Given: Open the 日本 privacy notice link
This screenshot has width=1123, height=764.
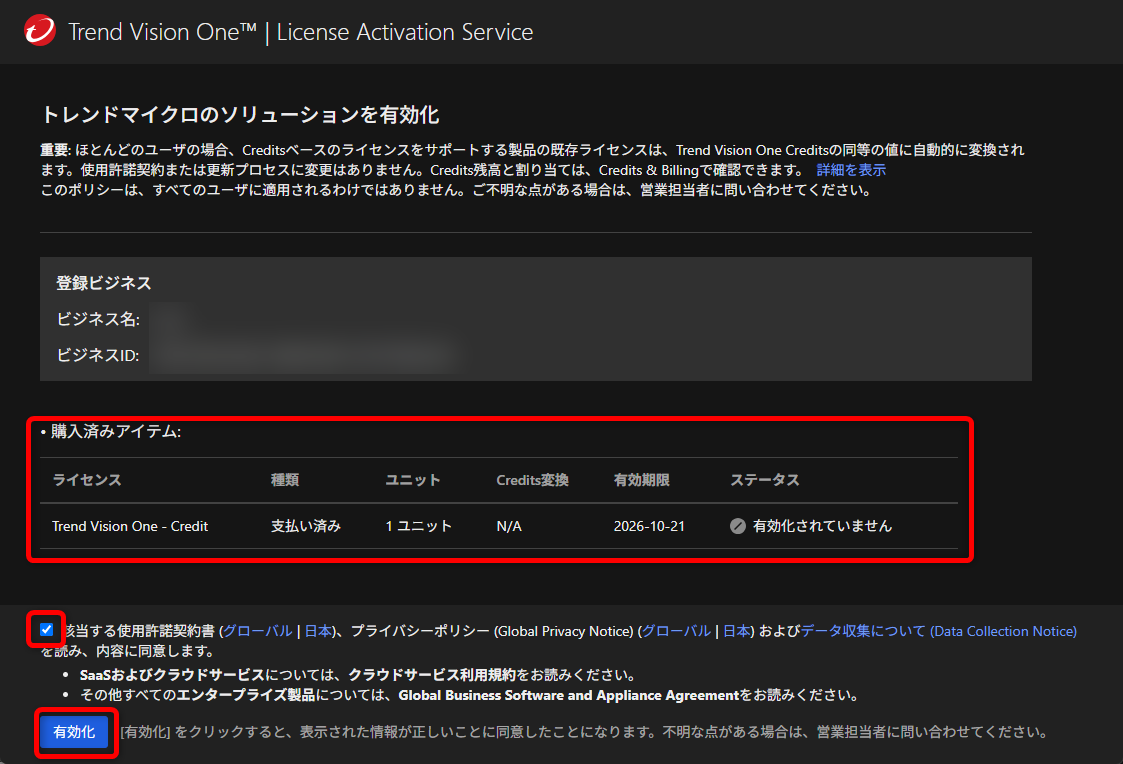Looking at the screenshot, I should click(x=737, y=631).
